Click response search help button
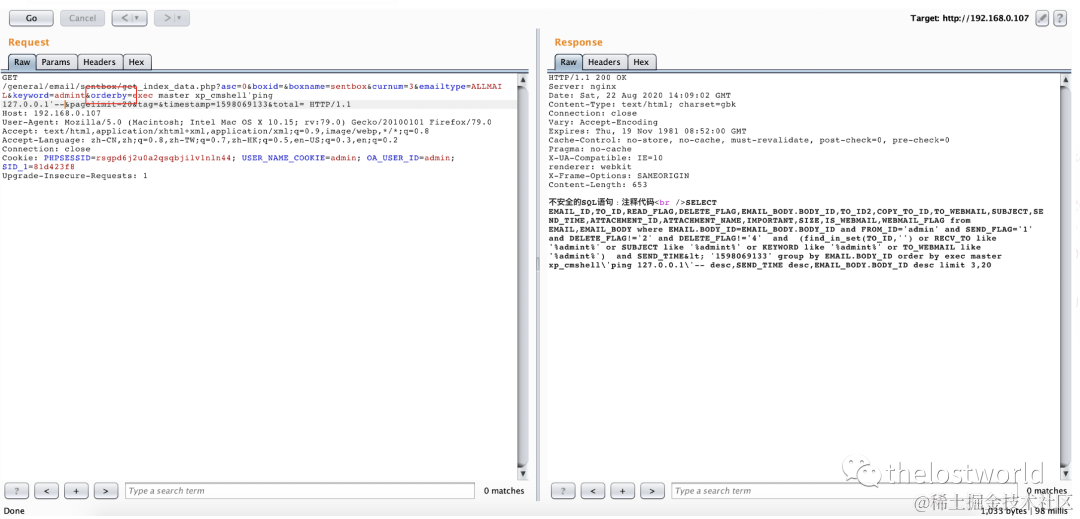This screenshot has width=1080, height=519. coord(563,491)
